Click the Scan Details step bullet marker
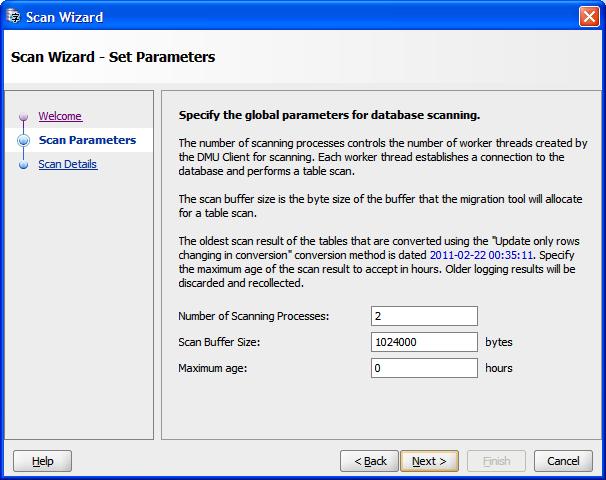 tap(24, 165)
